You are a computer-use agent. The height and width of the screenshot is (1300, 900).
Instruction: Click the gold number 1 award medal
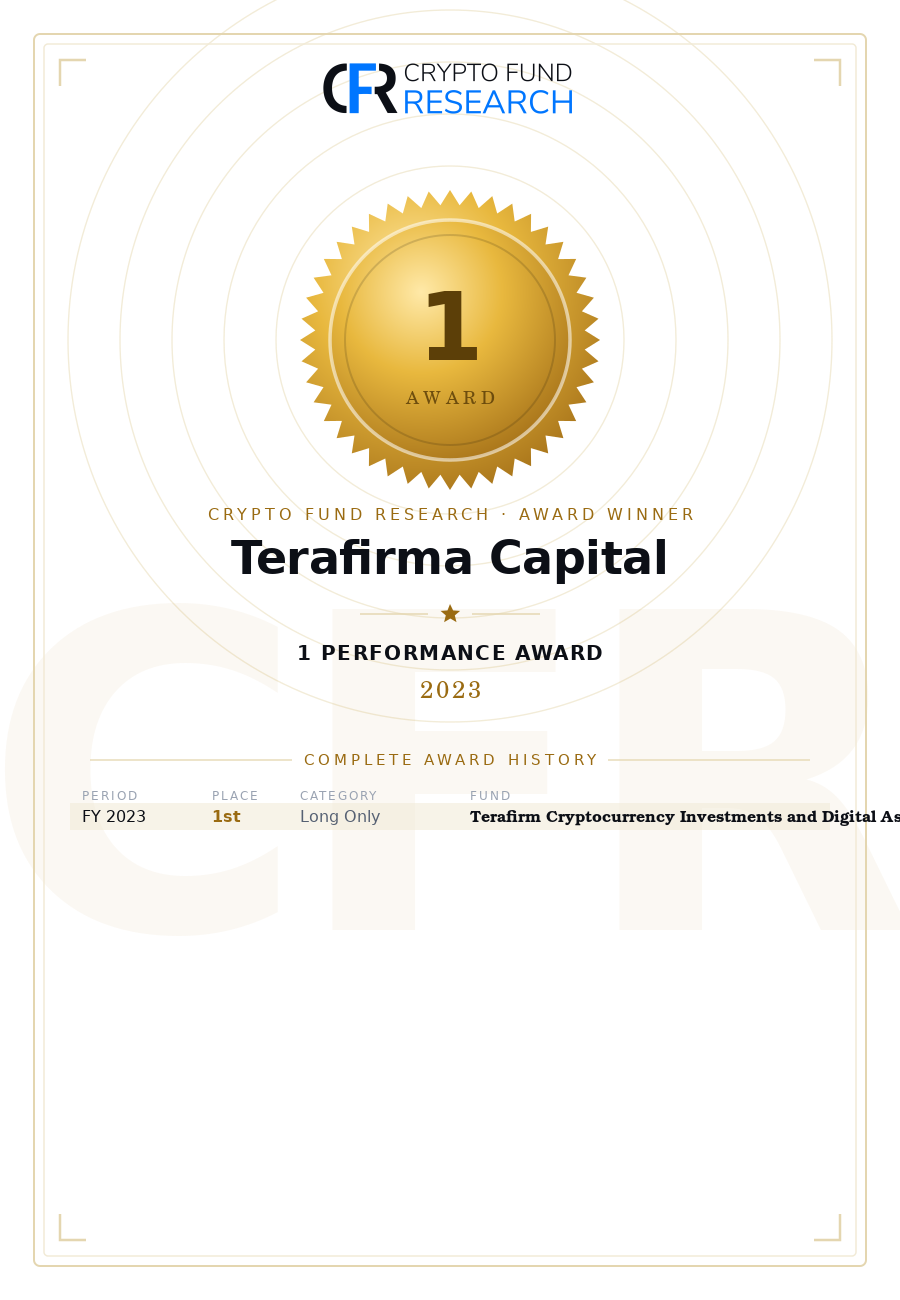coord(450,340)
